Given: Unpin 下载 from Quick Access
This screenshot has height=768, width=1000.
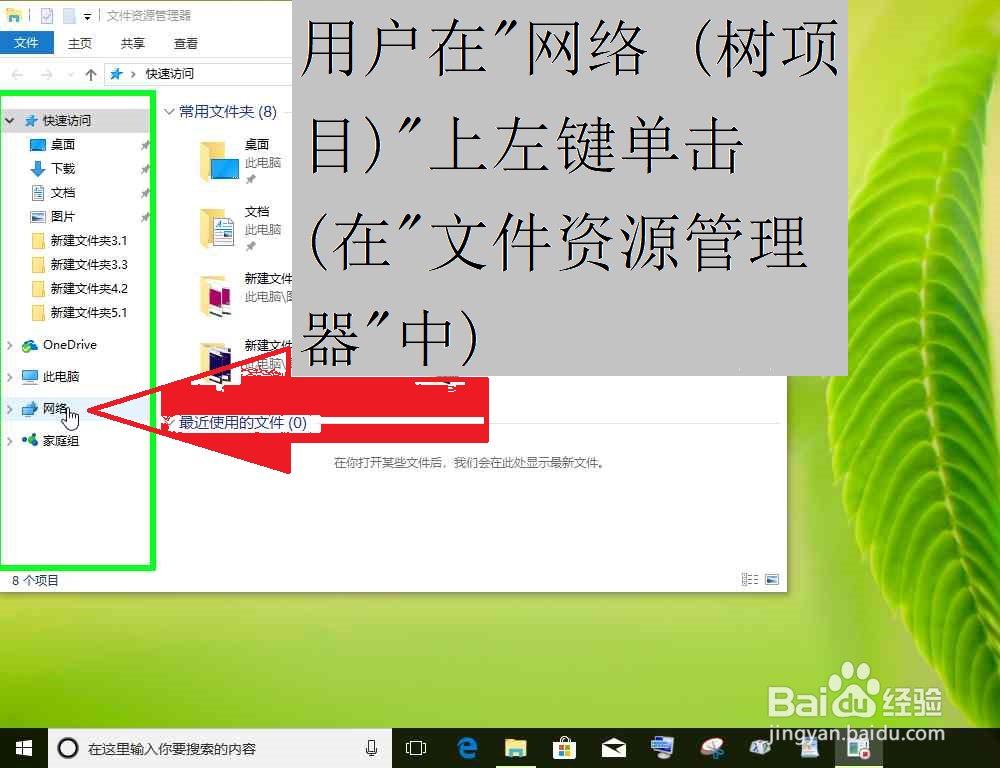Looking at the screenshot, I should coord(143,168).
